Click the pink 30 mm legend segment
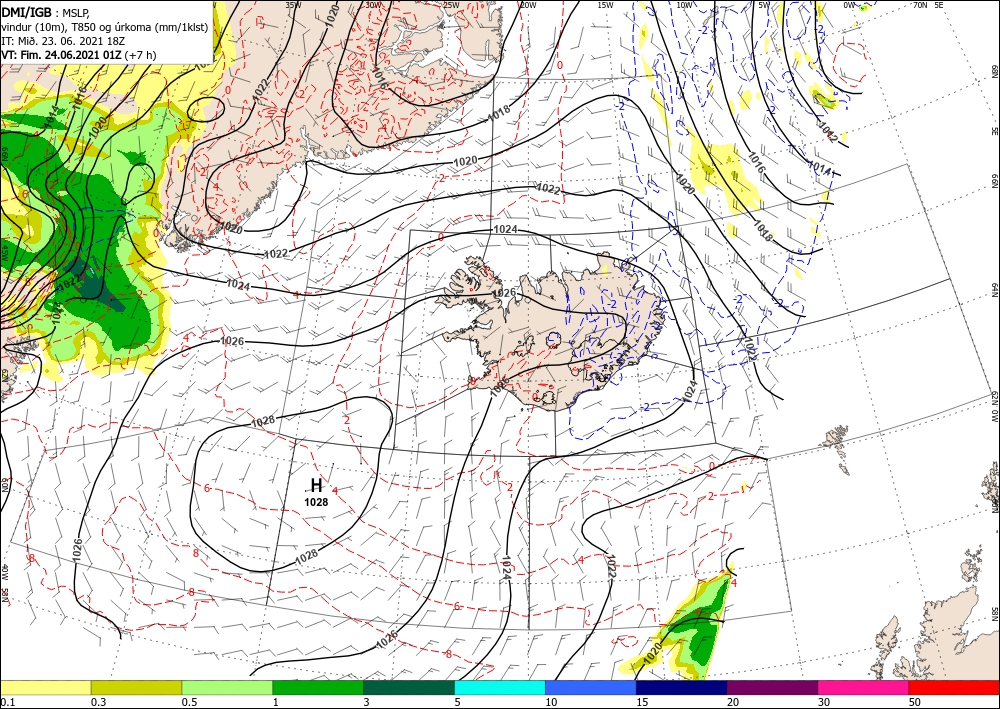Image resolution: width=1000 pixels, height=709 pixels. coord(864,687)
